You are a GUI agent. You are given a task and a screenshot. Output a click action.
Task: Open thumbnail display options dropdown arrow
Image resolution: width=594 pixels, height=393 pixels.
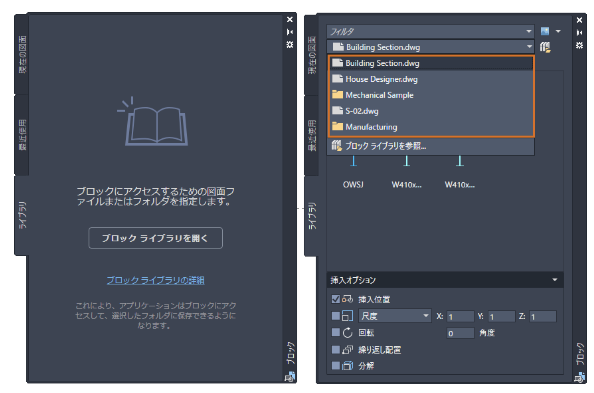(x=558, y=31)
